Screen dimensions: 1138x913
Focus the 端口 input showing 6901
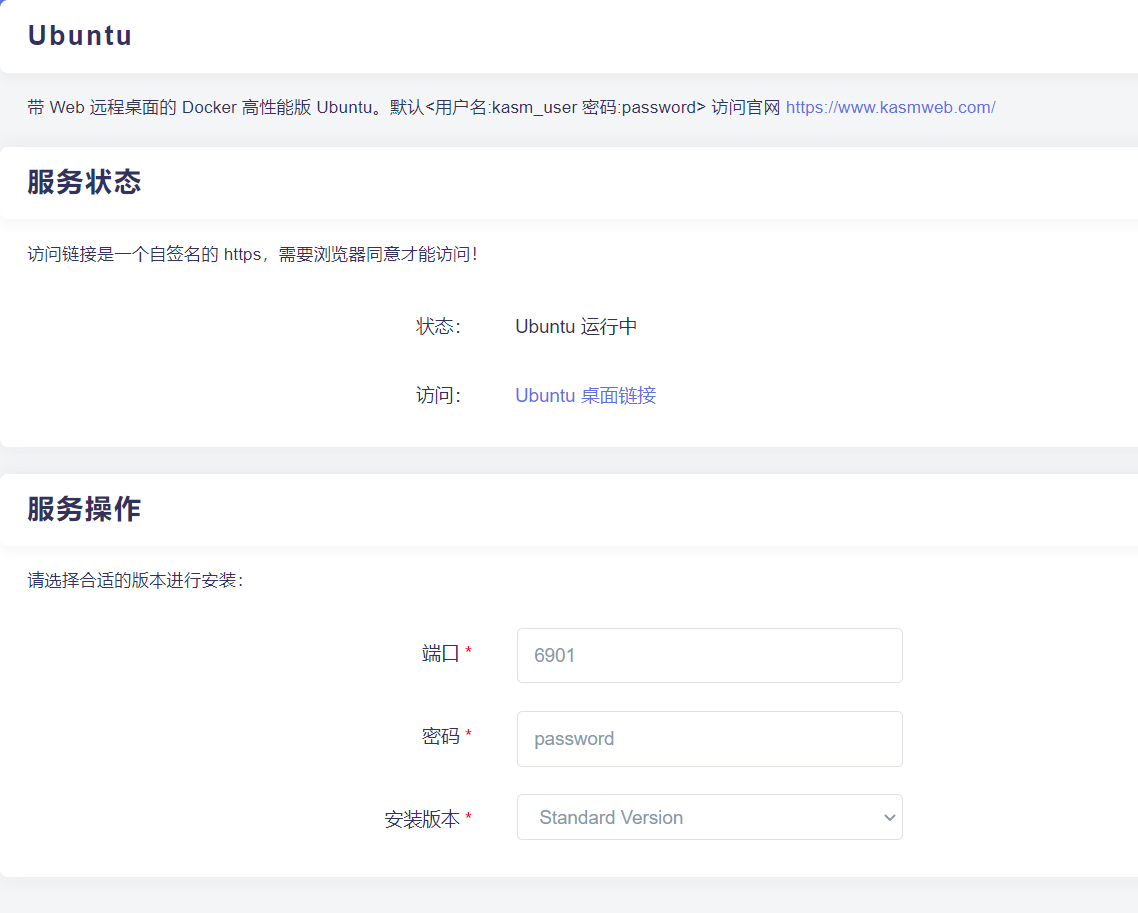click(x=709, y=656)
